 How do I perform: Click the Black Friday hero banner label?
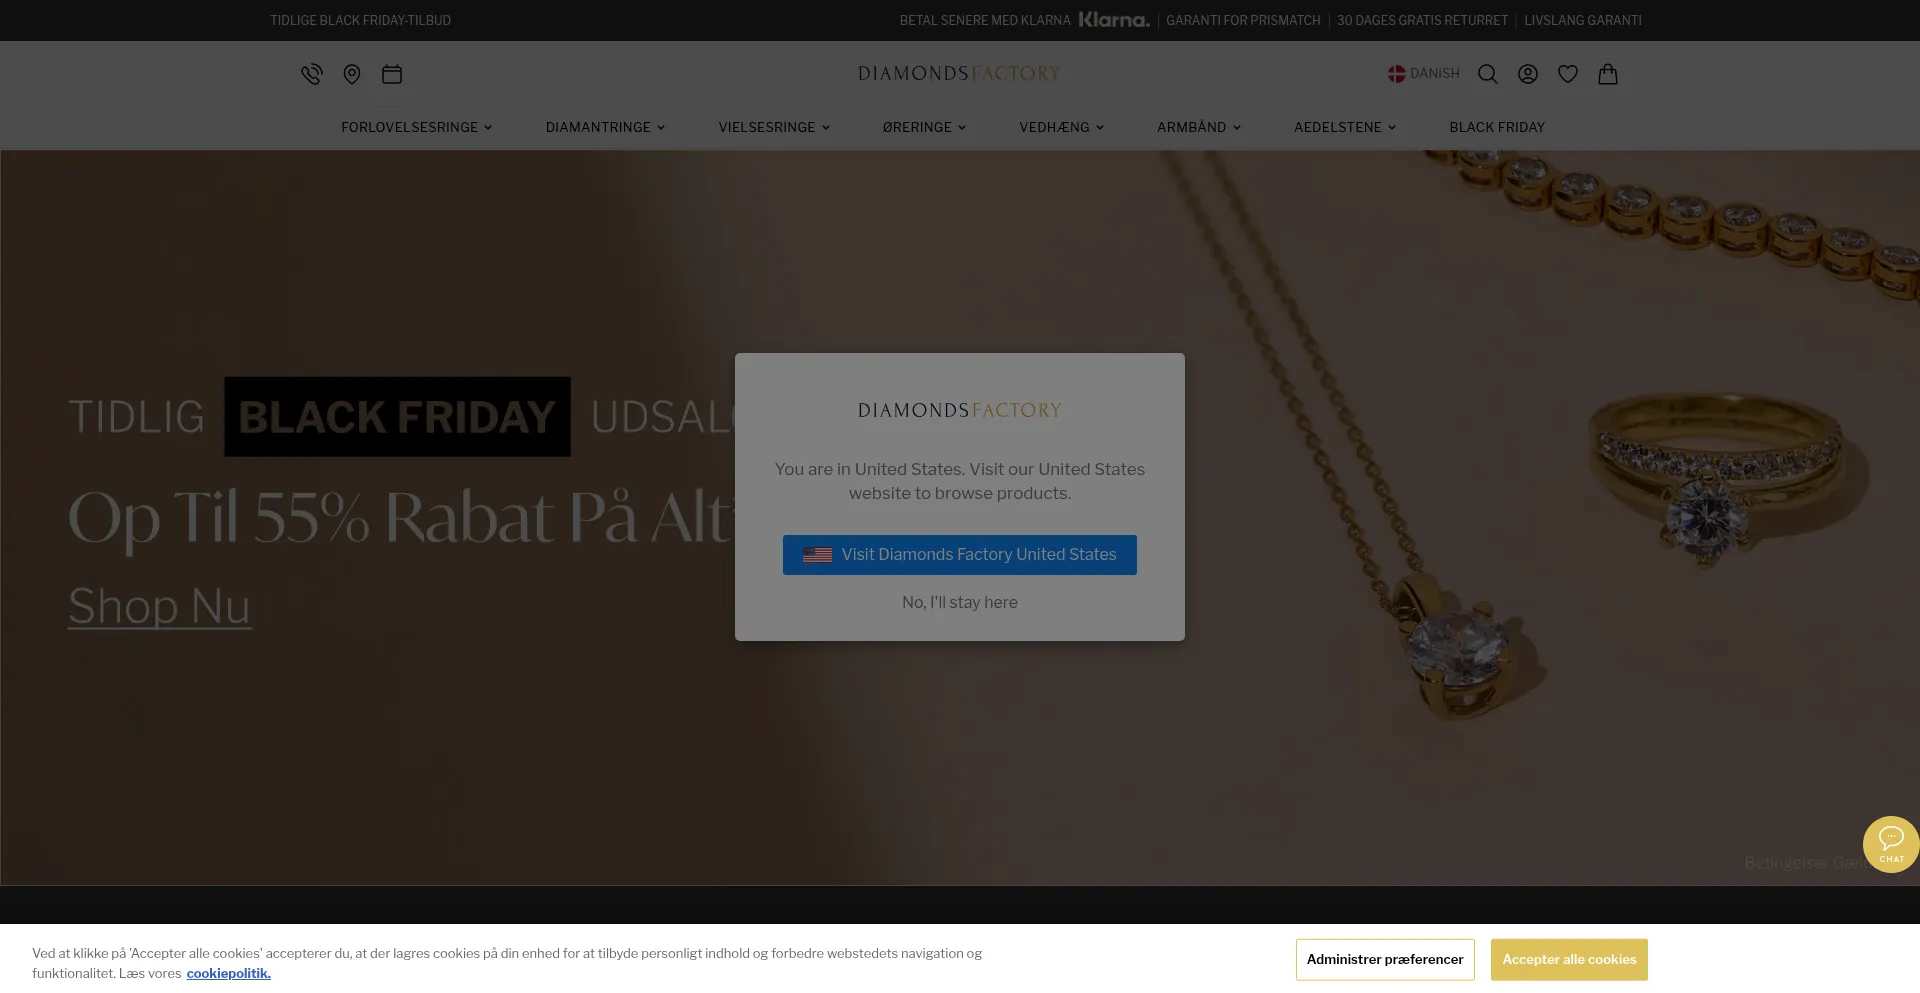[x=397, y=417]
